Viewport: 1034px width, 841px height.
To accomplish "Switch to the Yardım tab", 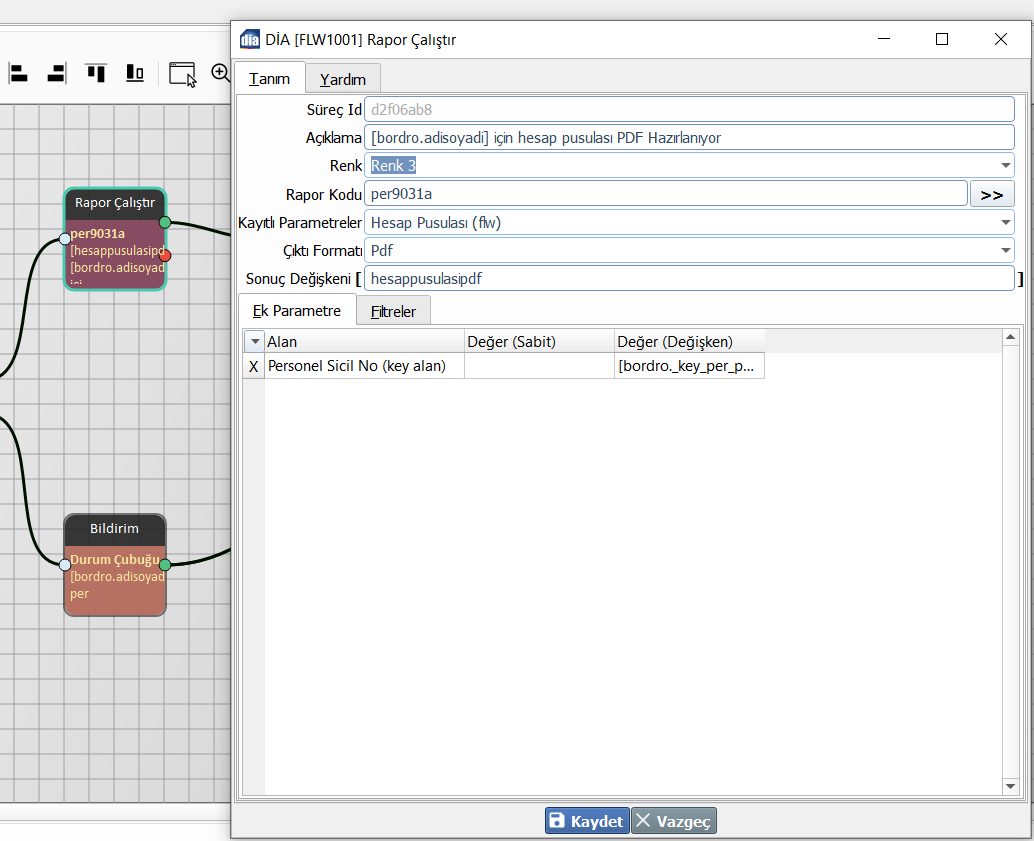I will (x=342, y=79).
